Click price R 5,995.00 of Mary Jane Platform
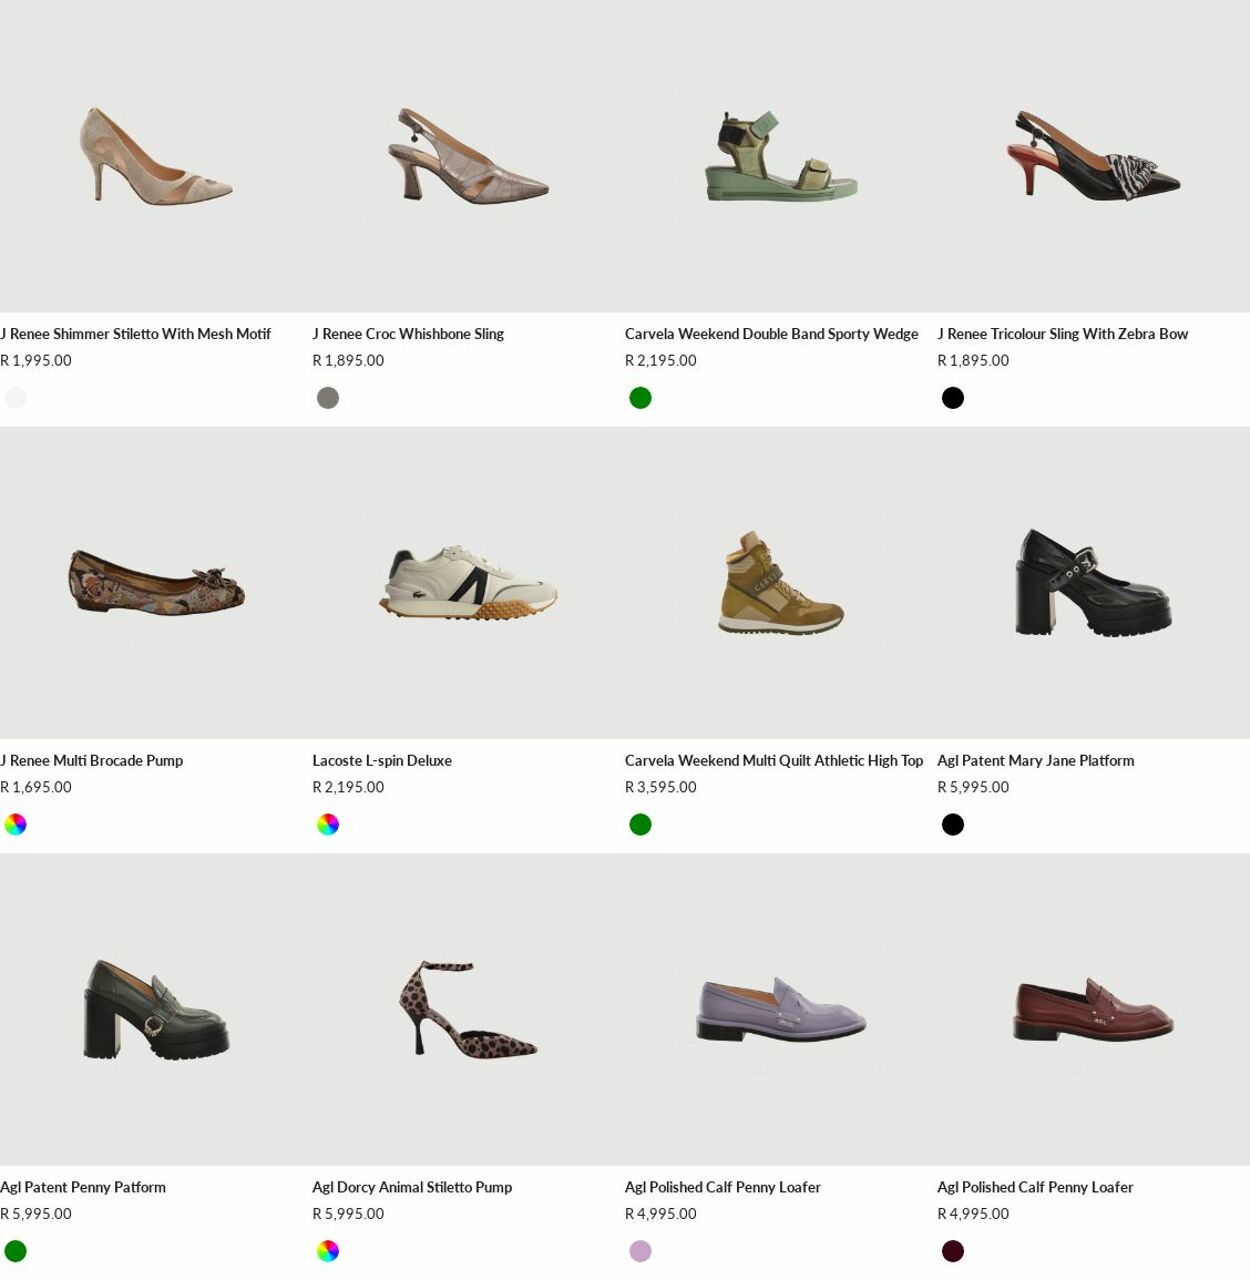 (973, 788)
